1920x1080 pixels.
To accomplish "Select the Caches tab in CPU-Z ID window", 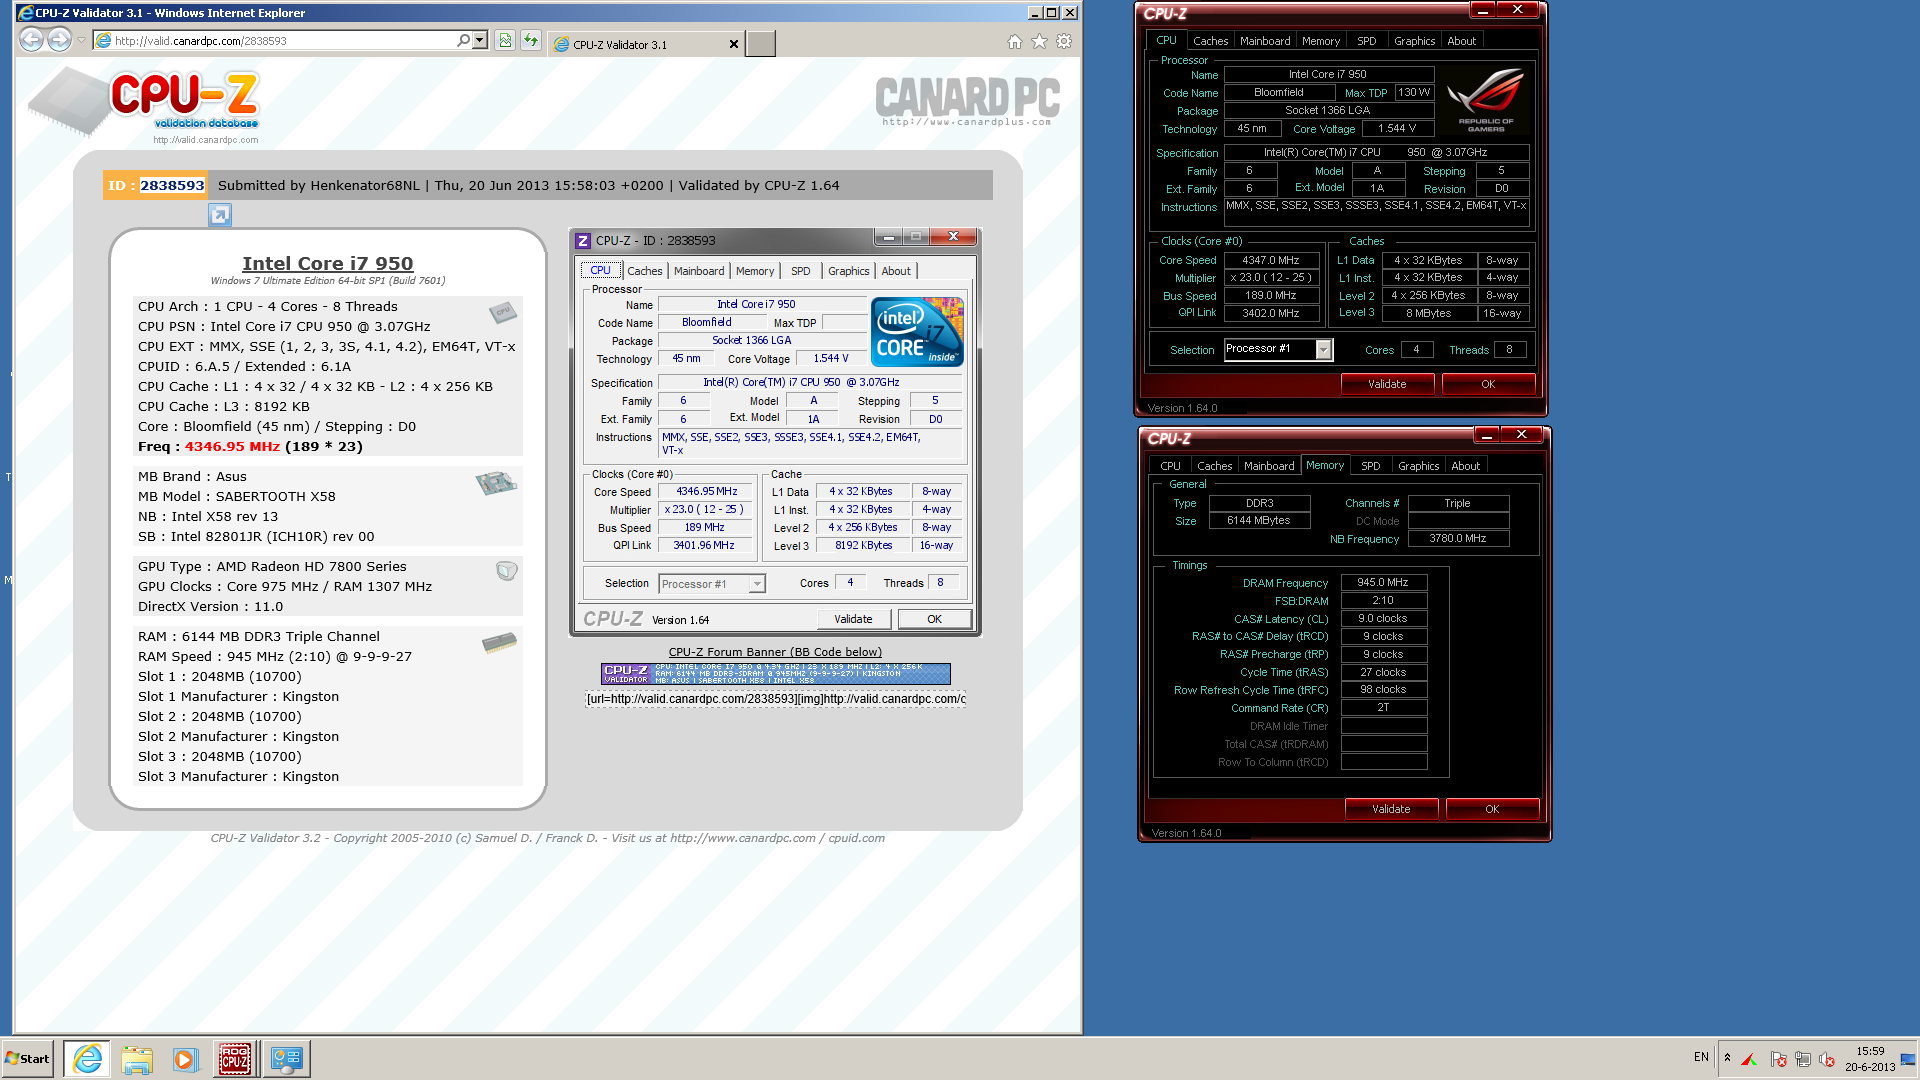I will tap(644, 271).
